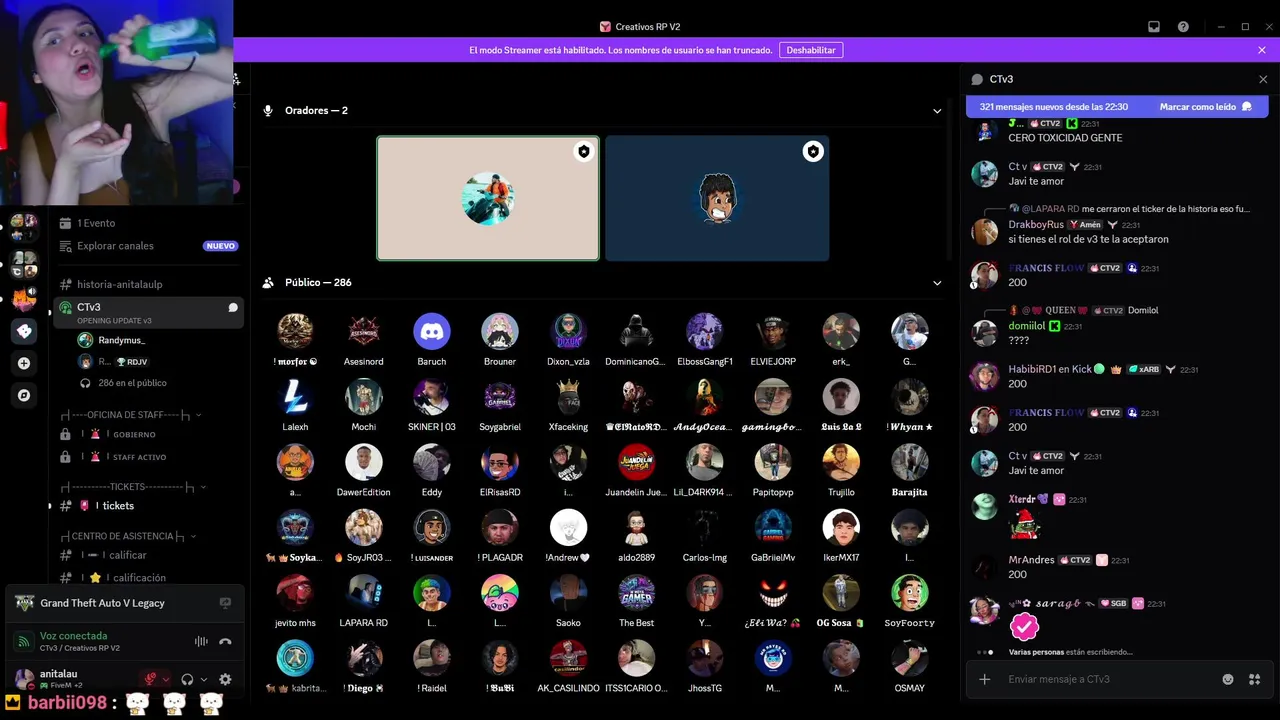Select the second speaker tile with cartoon avatar
This screenshot has height=720, width=1280.
(717, 198)
